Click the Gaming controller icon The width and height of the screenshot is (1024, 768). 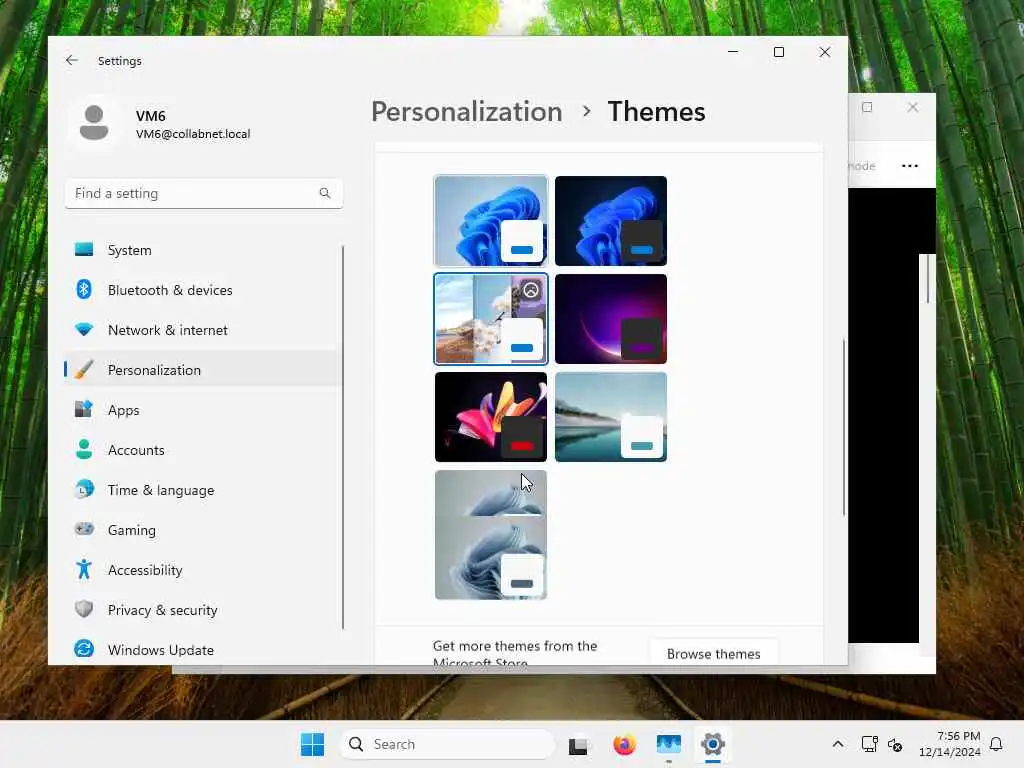[x=84, y=529]
